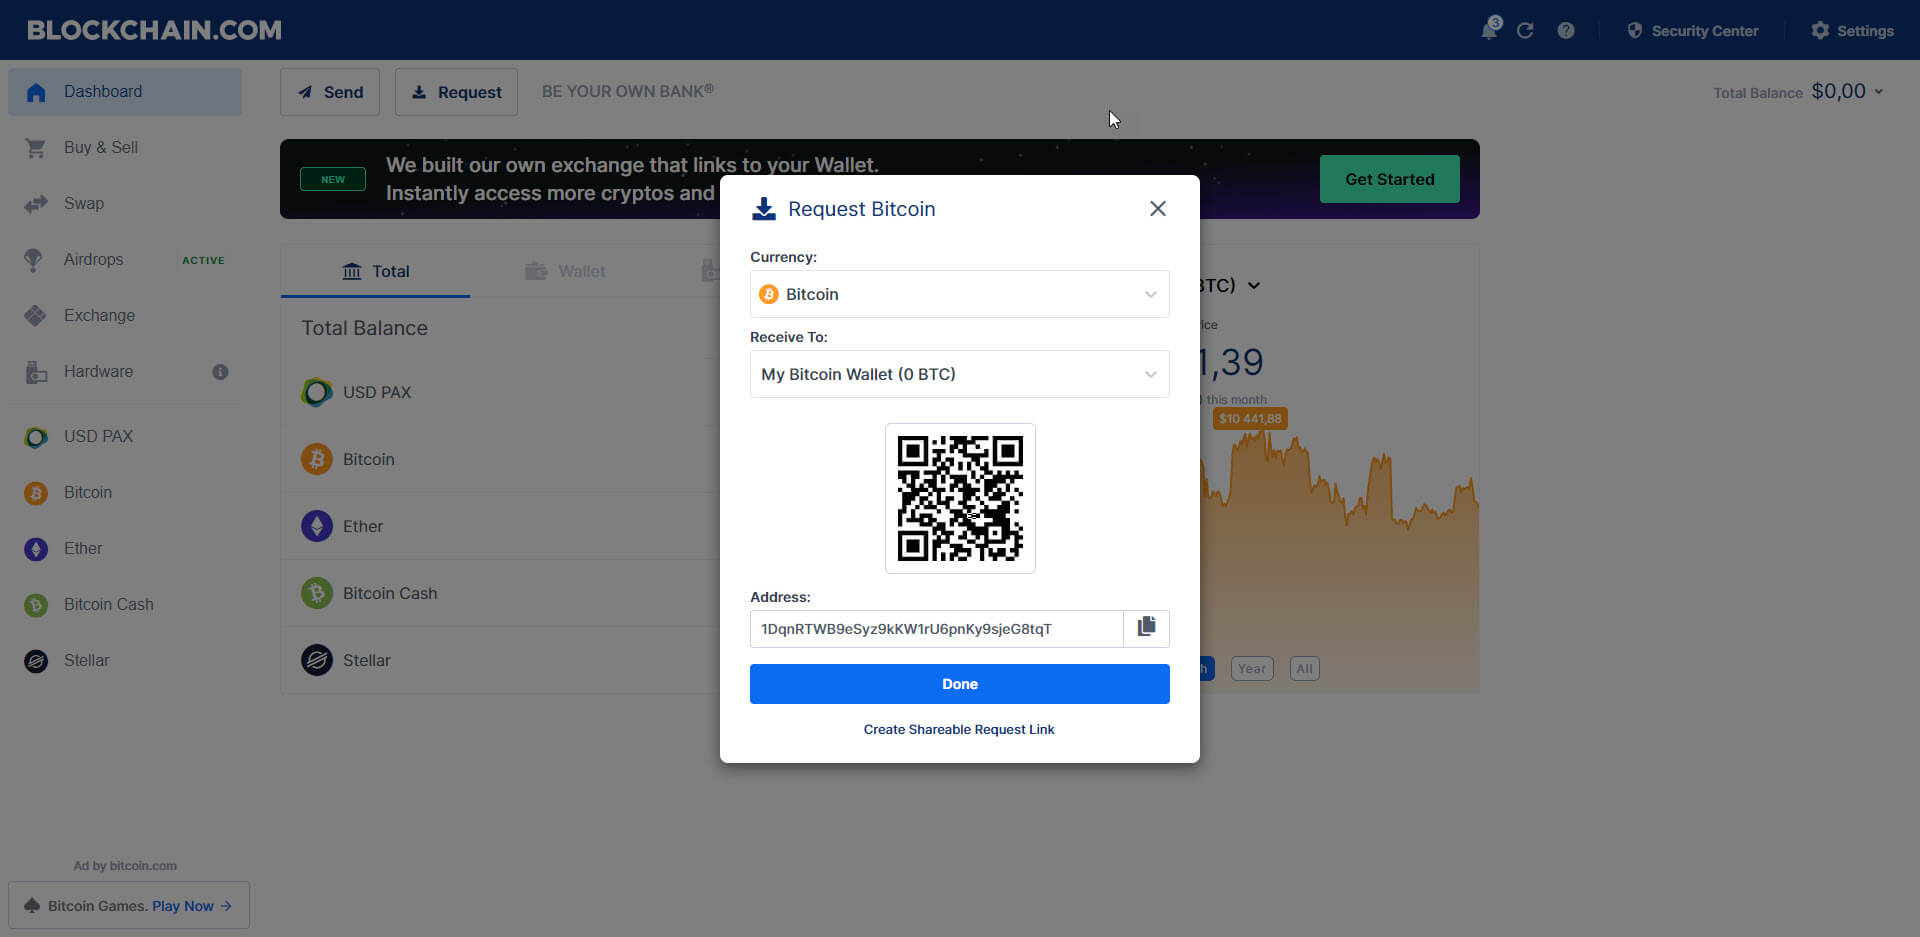Click Create Shareable Request Link
1920x937 pixels.
coord(959,729)
